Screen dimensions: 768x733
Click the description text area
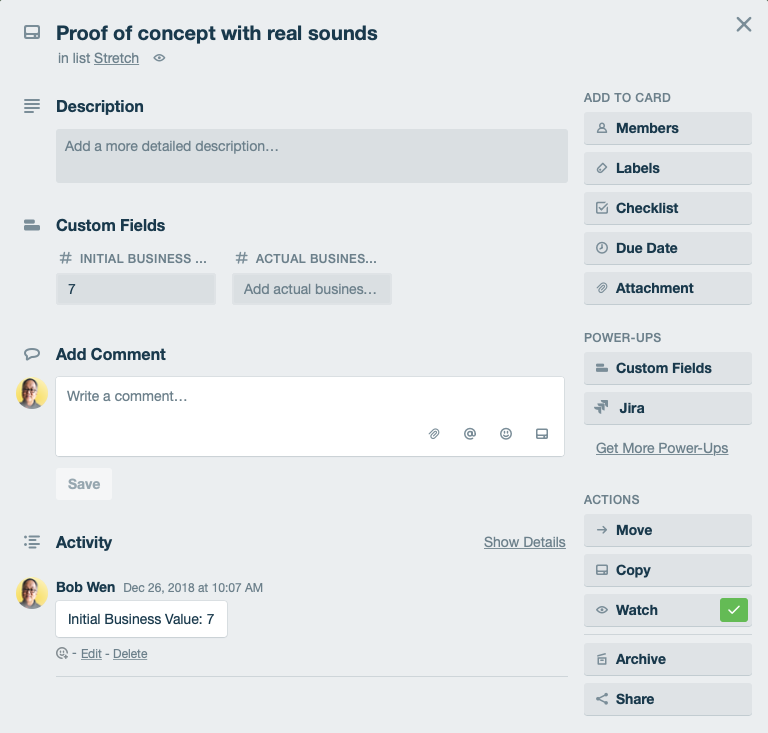pos(311,155)
